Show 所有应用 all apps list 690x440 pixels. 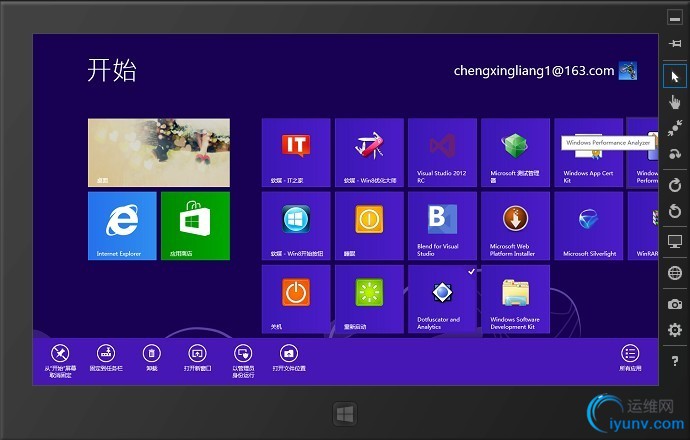(630, 358)
